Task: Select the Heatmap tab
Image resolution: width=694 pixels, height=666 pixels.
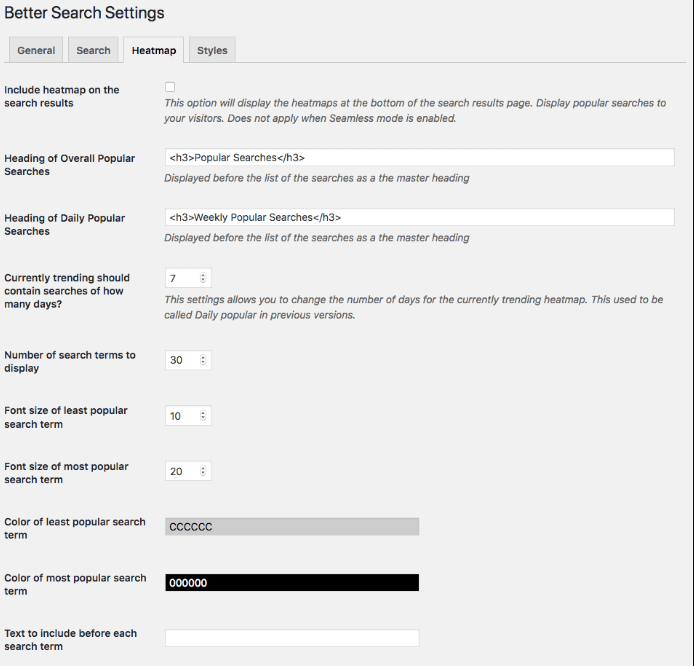Action: pos(153,51)
